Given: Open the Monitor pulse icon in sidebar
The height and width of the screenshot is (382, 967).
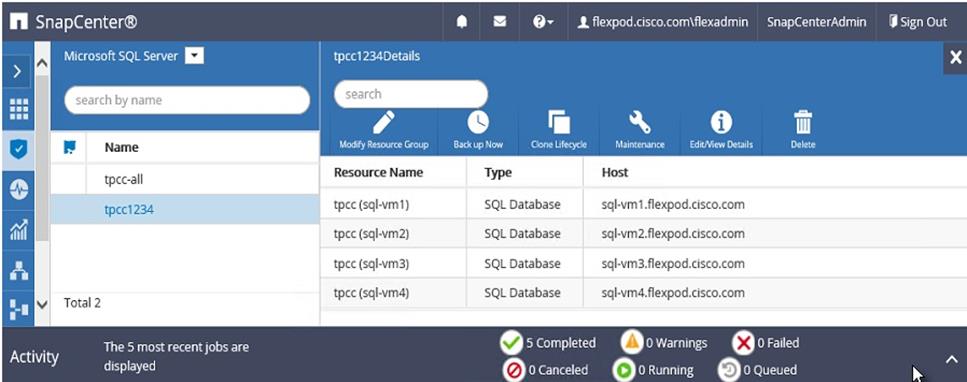Looking at the screenshot, I should pyautogui.click(x=19, y=190).
